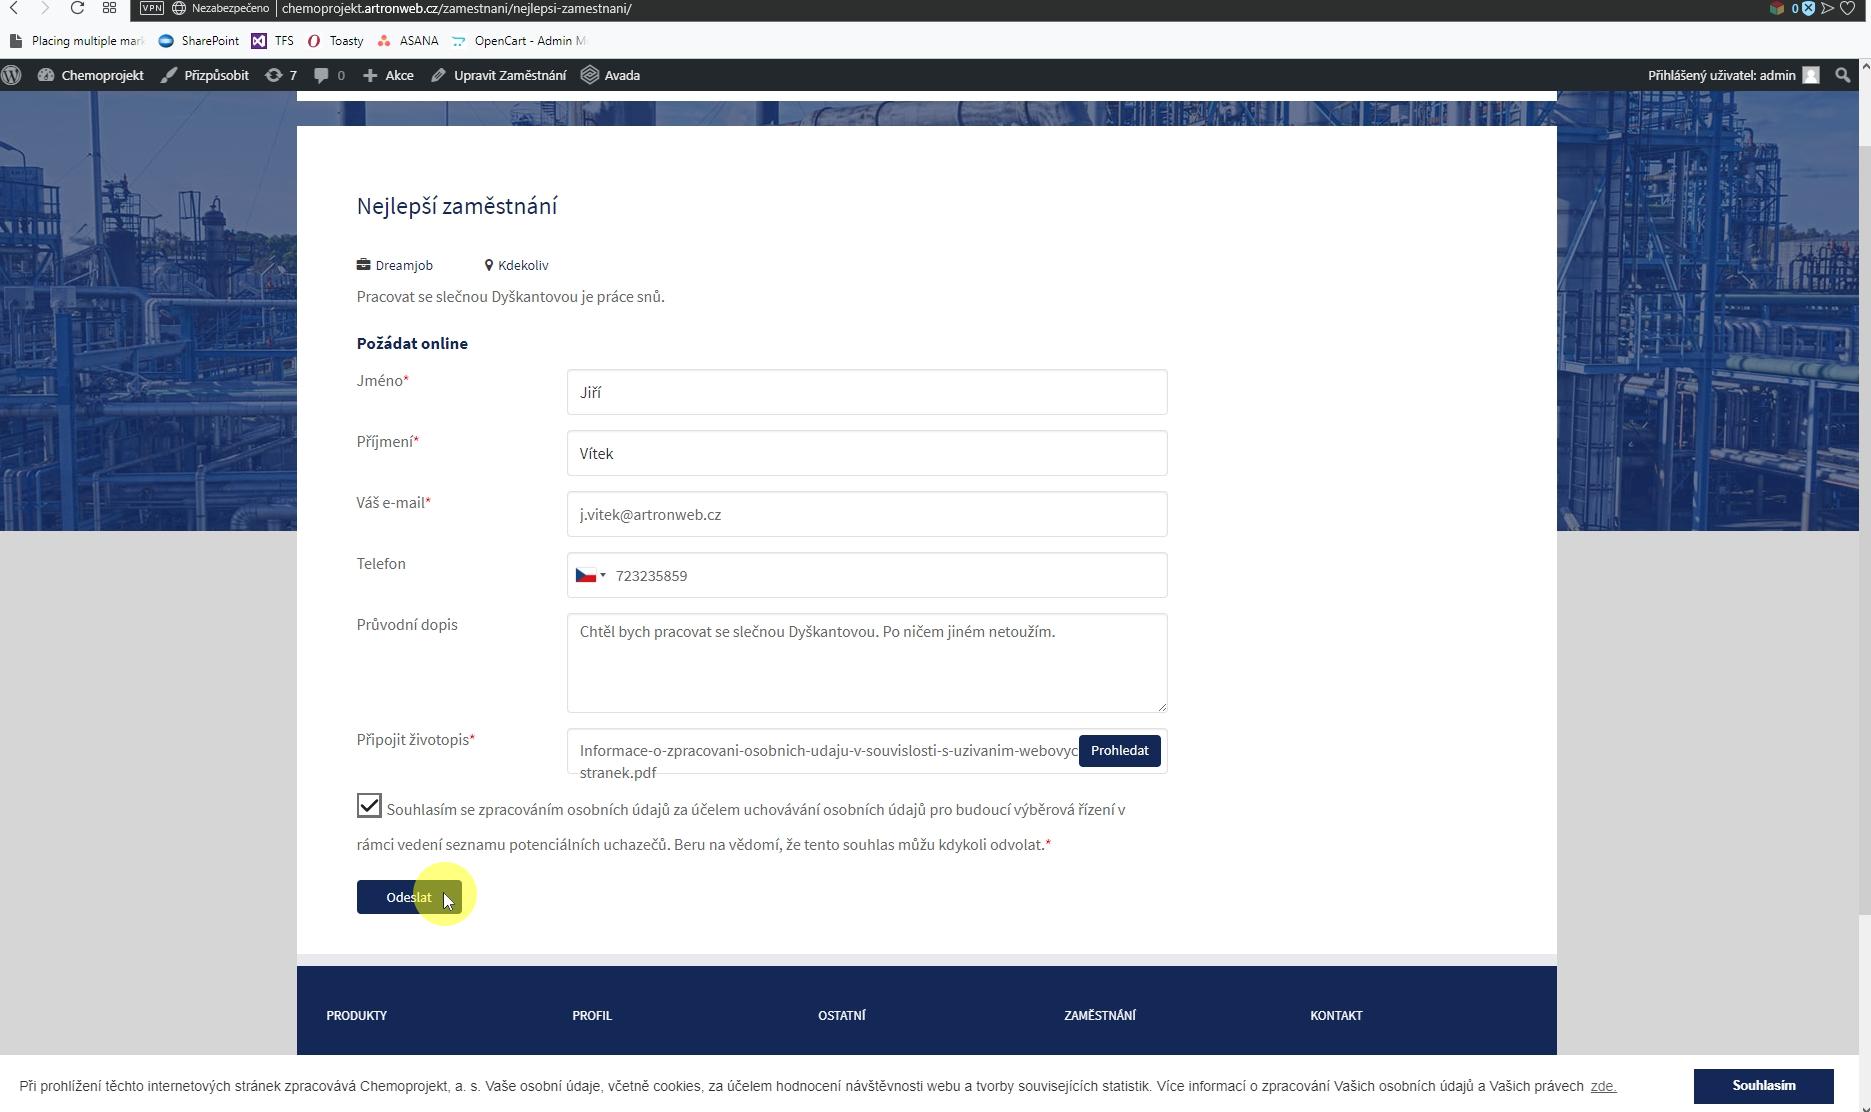The width and height of the screenshot is (1871, 1112).
Task: Click Upravit Zaměstnání in admin bar
Action: [x=498, y=75]
